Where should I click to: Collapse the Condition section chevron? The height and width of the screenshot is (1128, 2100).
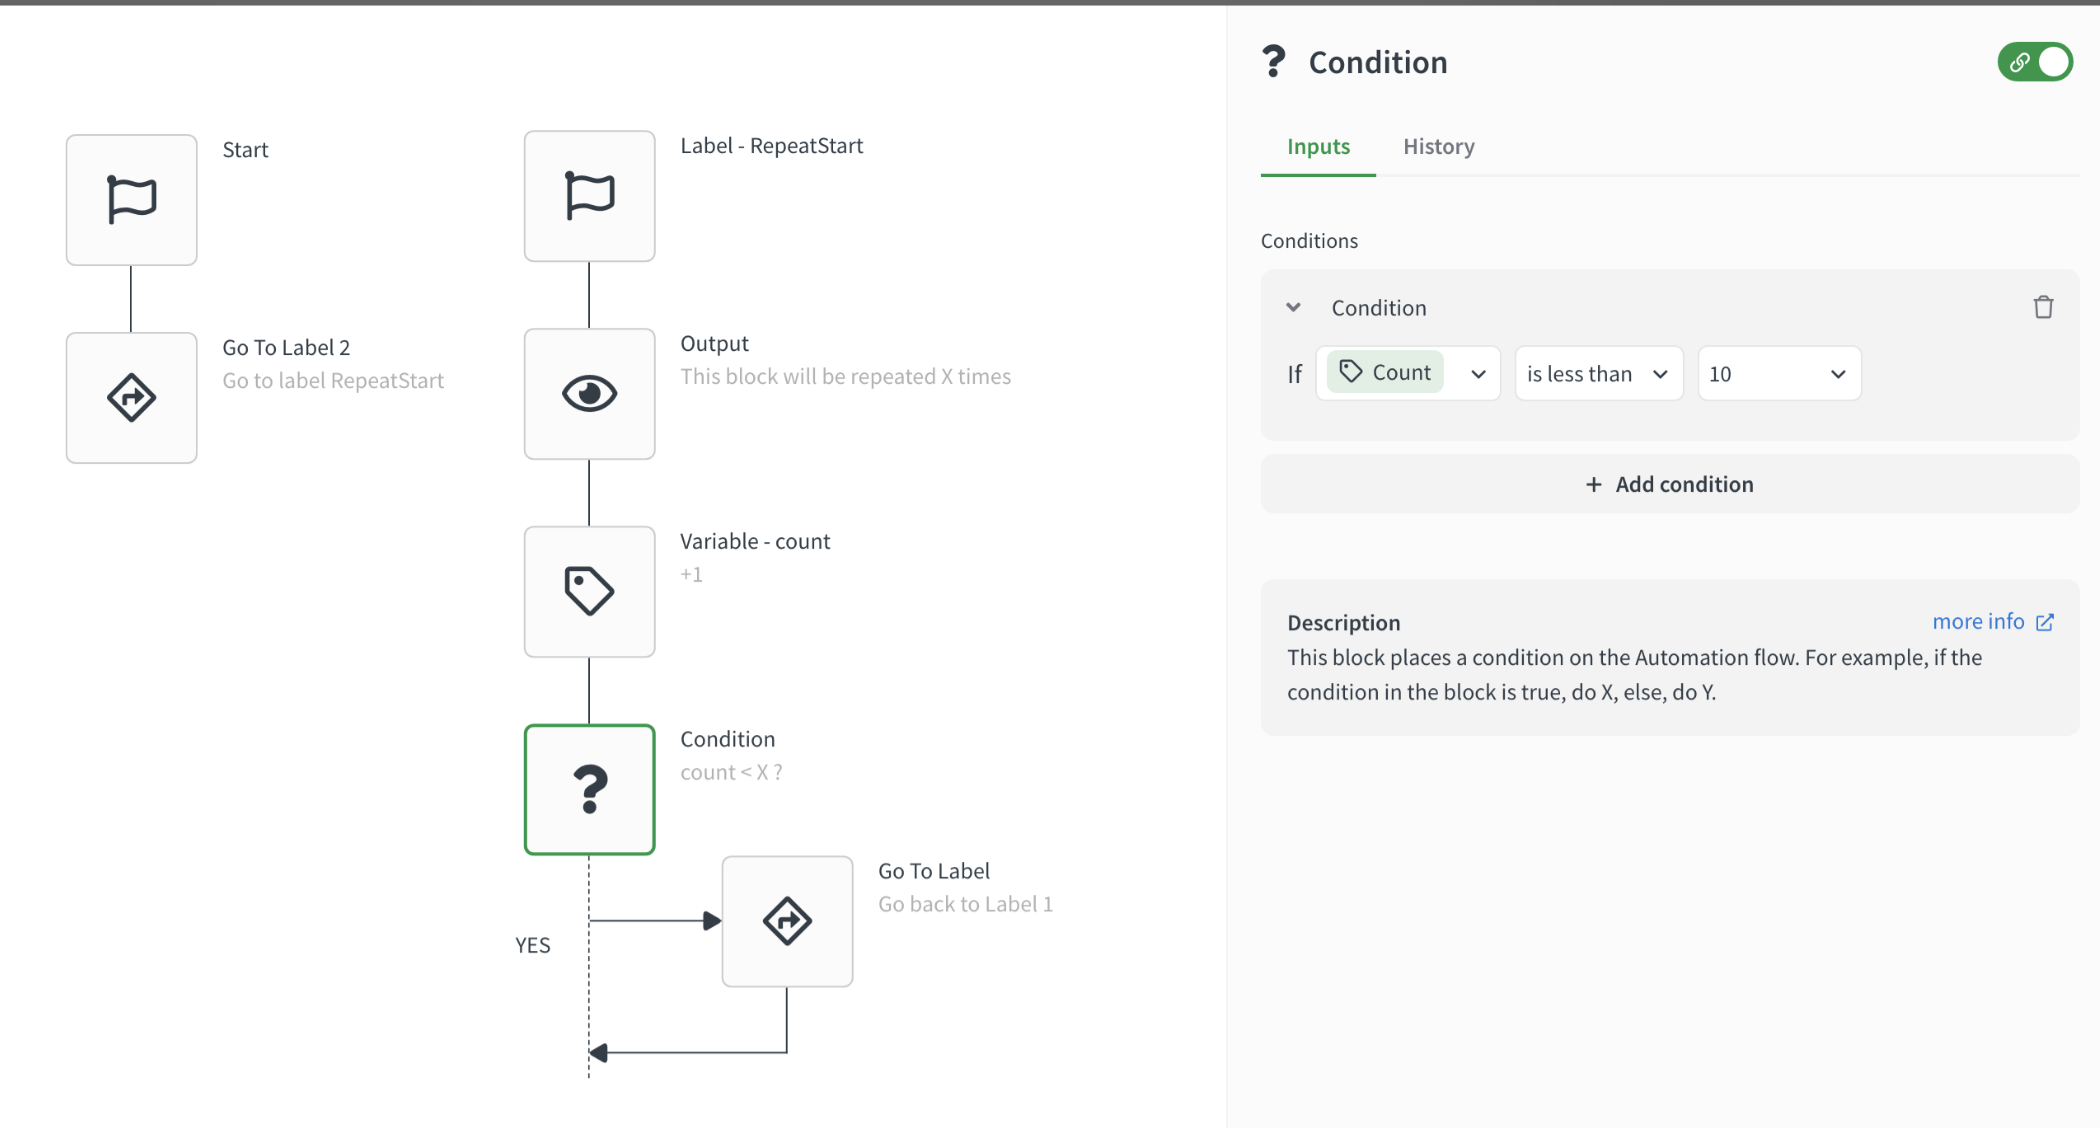tap(1293, 307)
